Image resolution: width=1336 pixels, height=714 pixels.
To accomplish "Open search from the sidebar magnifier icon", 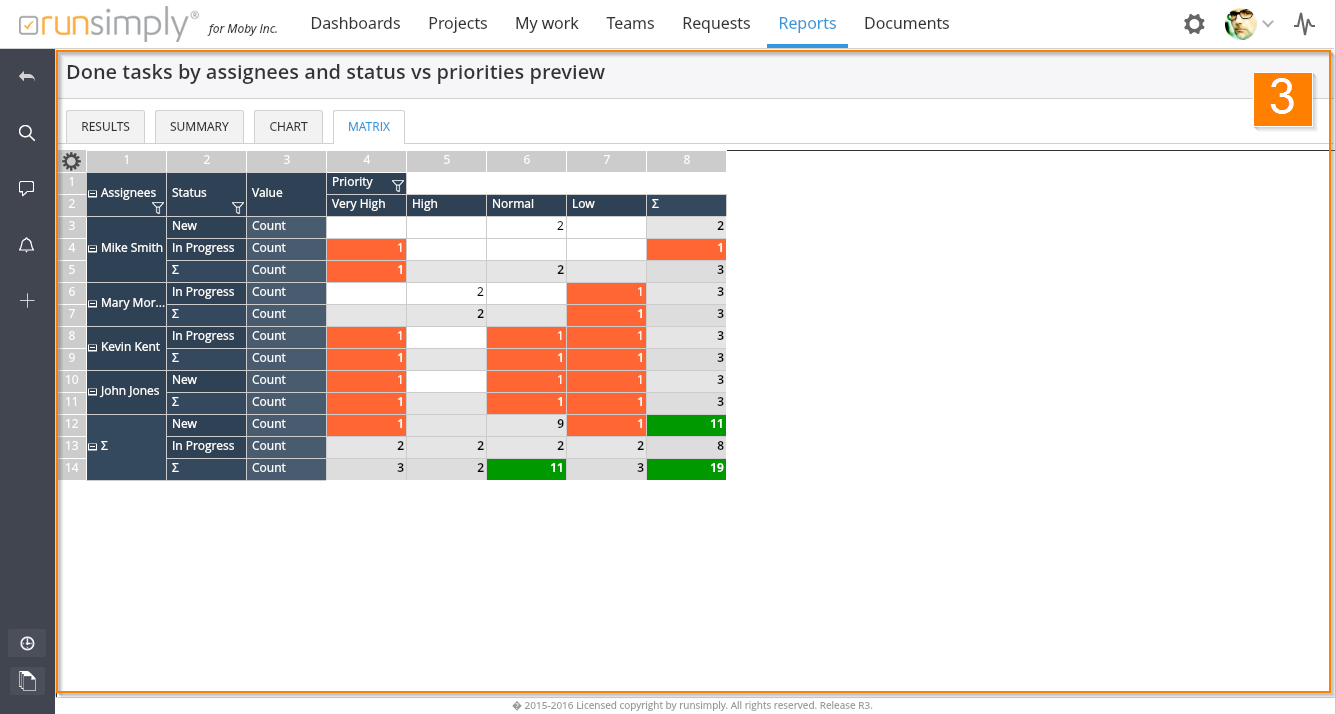I will [x=27, y=133].
